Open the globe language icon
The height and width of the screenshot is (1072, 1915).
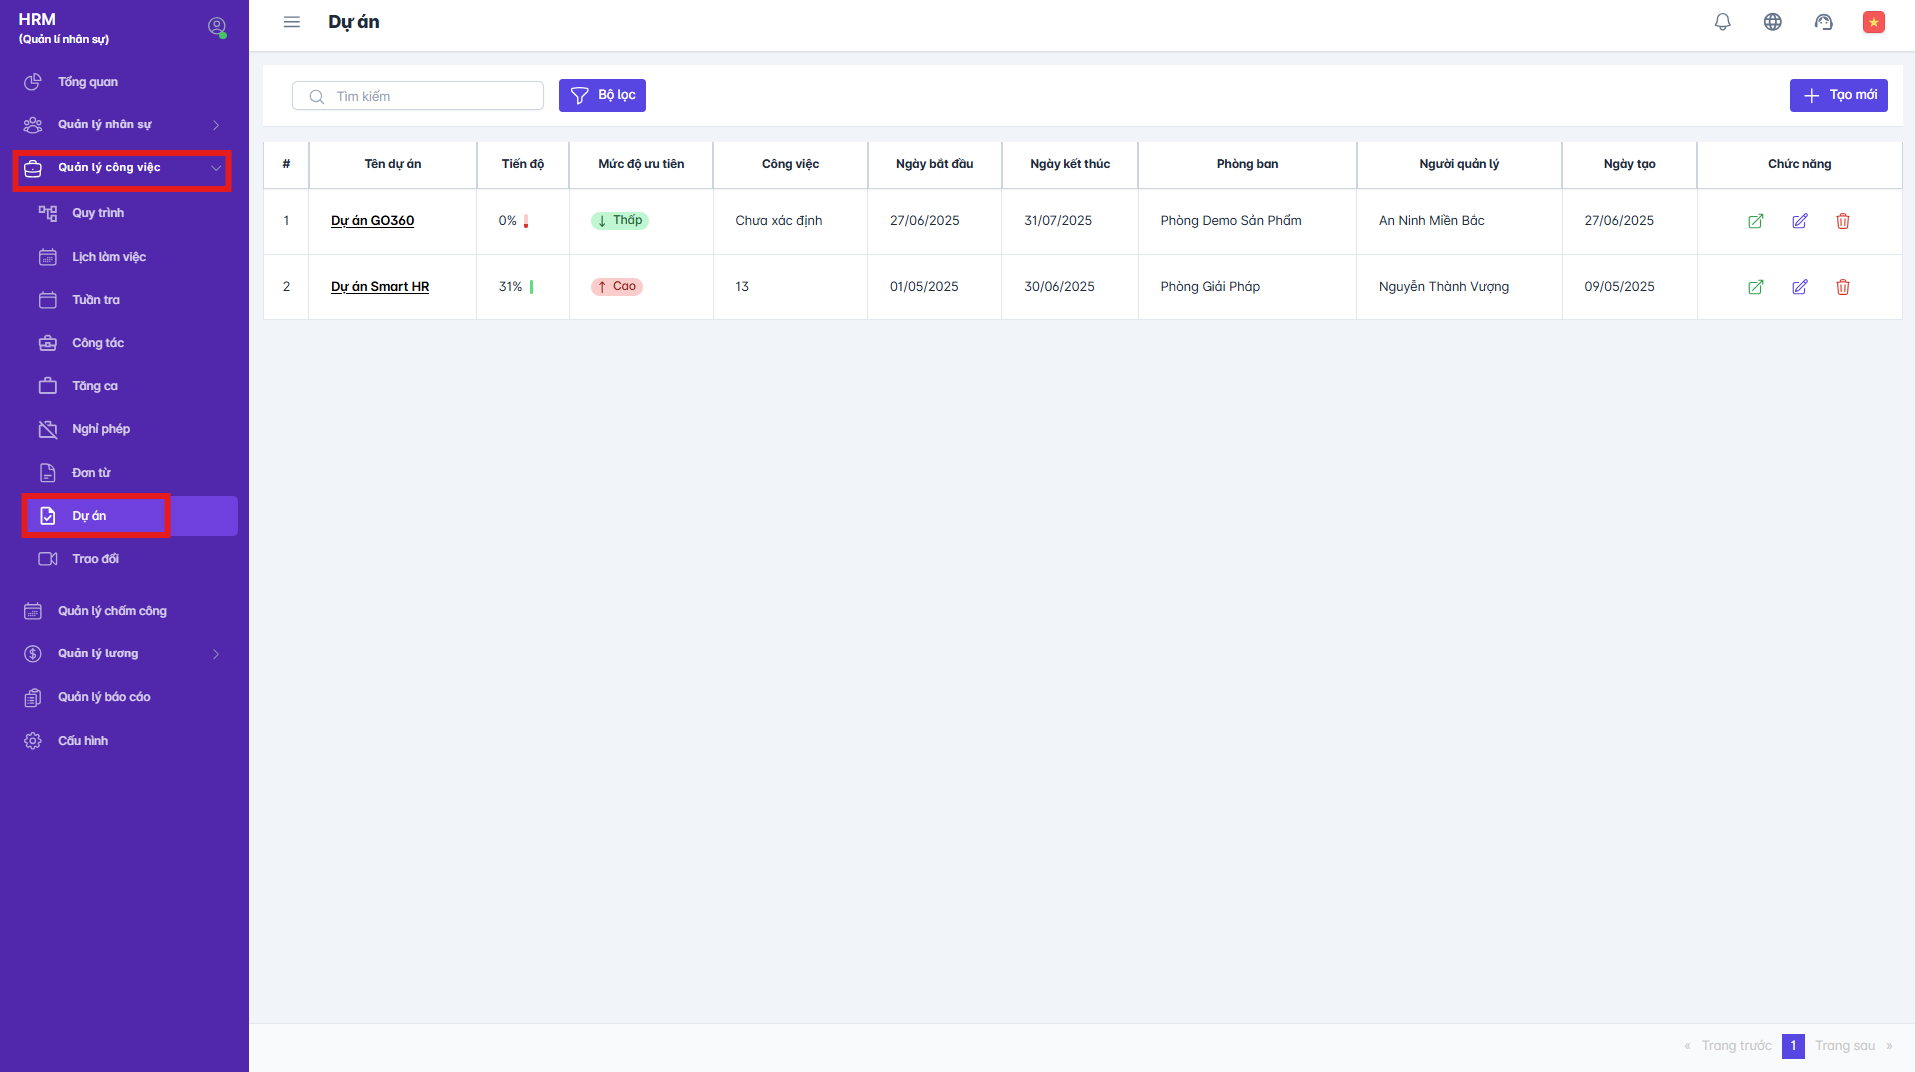(x=1772, y=22)
